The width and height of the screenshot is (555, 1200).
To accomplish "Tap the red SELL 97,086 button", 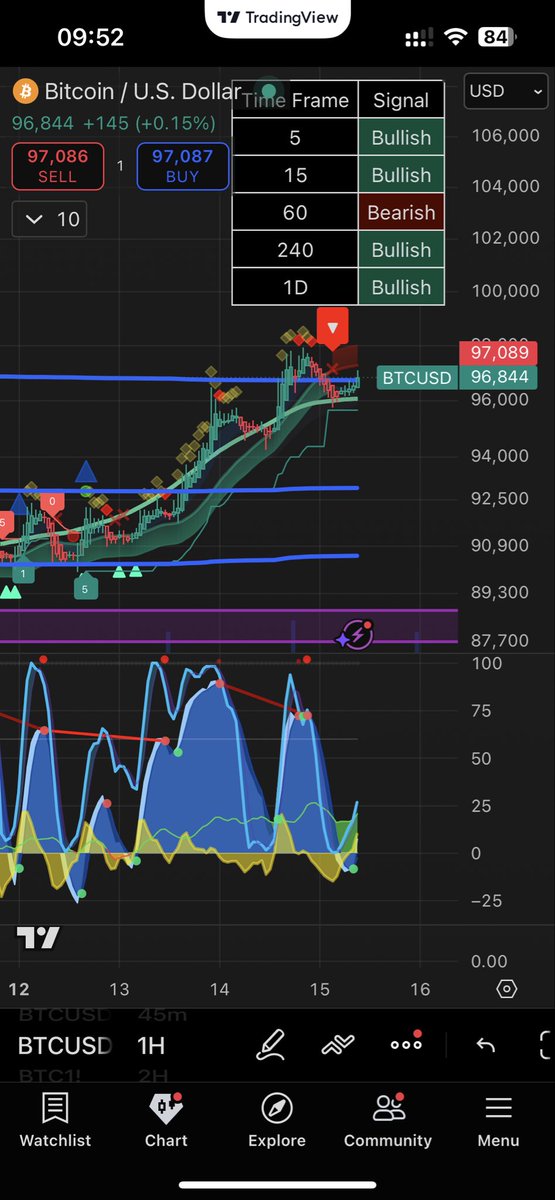I will 57,166.
